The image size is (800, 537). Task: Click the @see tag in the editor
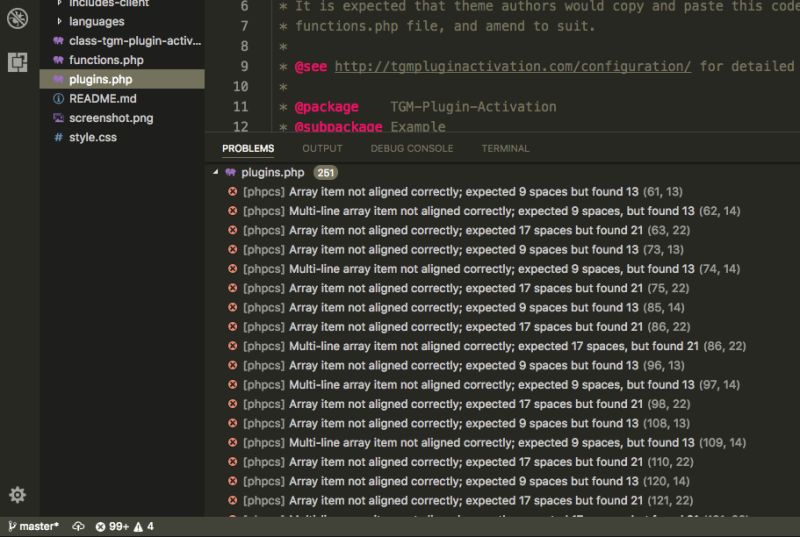pos(311,66)
